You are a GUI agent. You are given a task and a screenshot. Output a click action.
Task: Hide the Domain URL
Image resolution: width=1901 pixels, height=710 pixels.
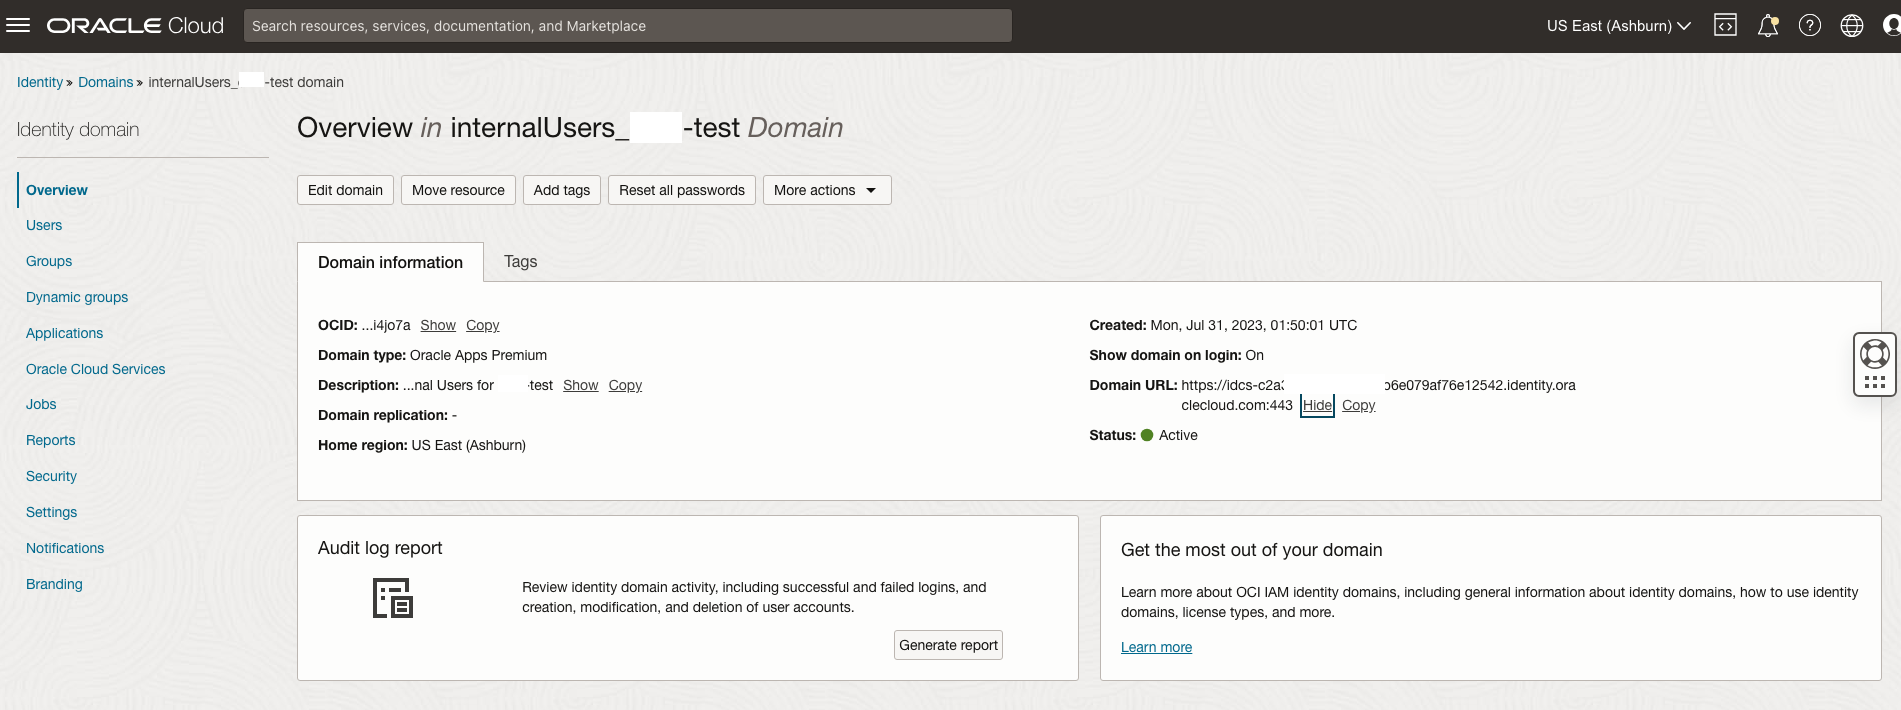pyautogui.click(x=1317, y=405)
